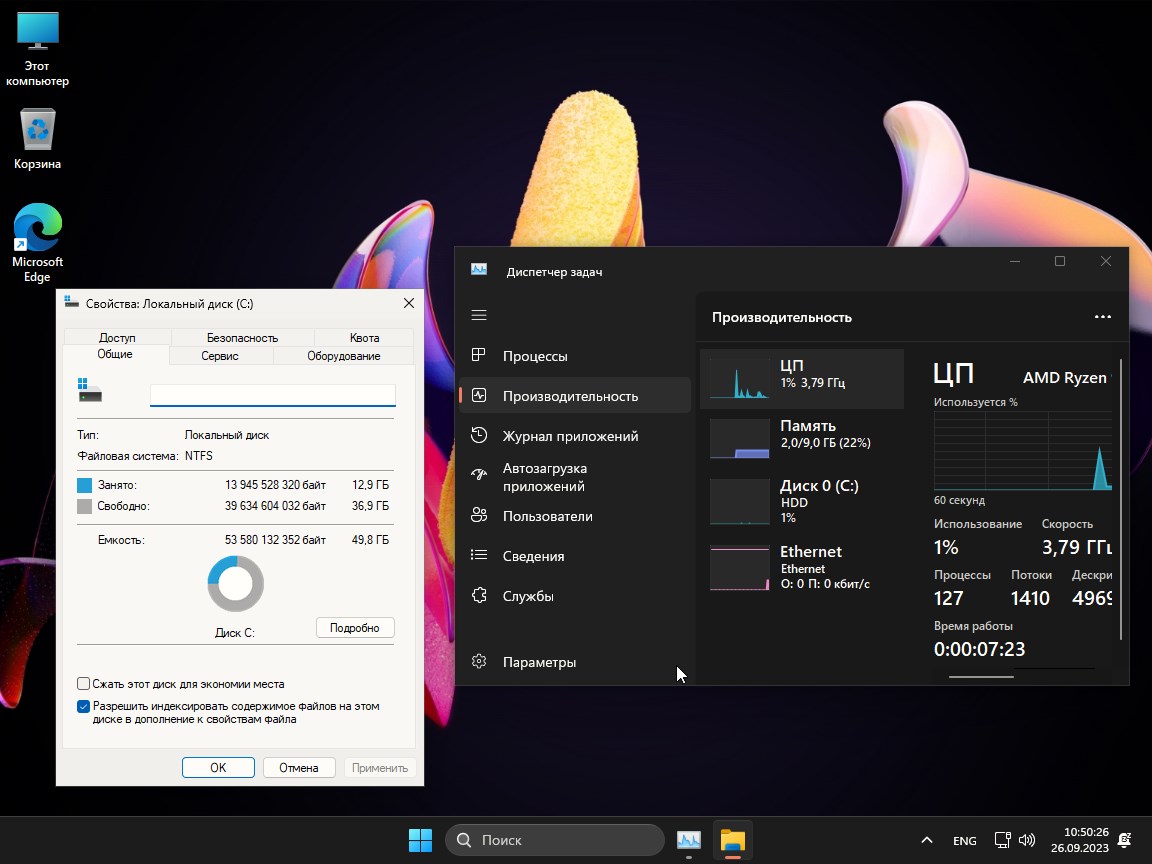Click the disk name input field
The image size is (1152, 864).
tap(272, 395)
